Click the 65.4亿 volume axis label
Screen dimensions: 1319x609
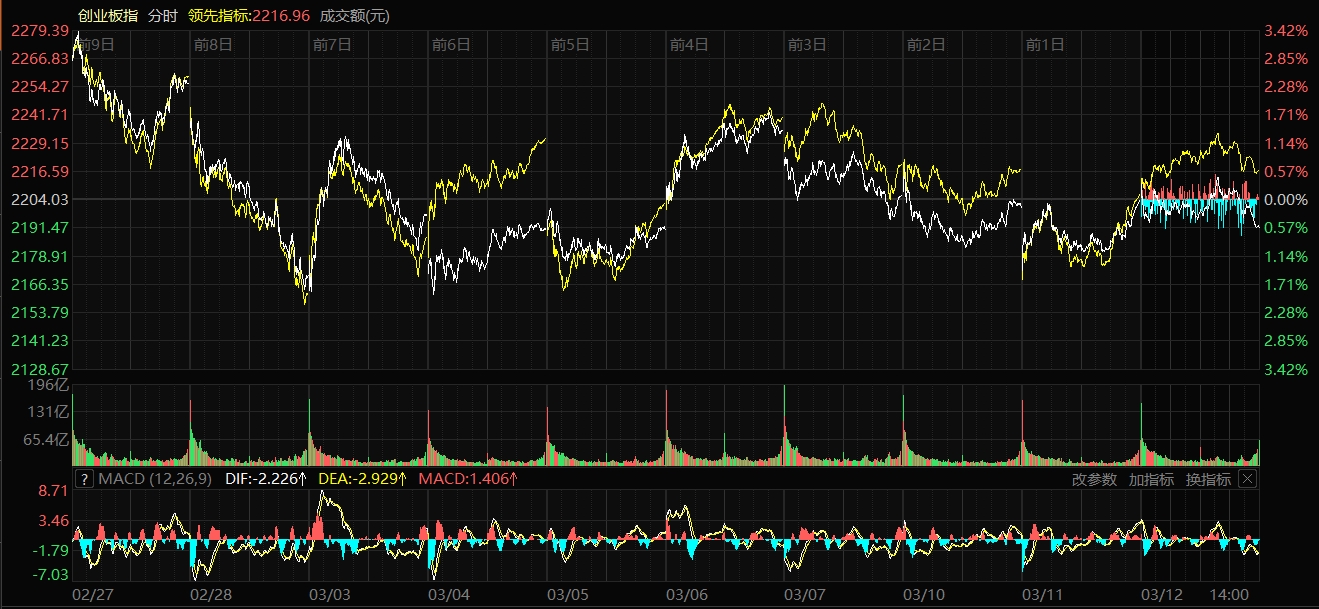click(x=45, y=440)
